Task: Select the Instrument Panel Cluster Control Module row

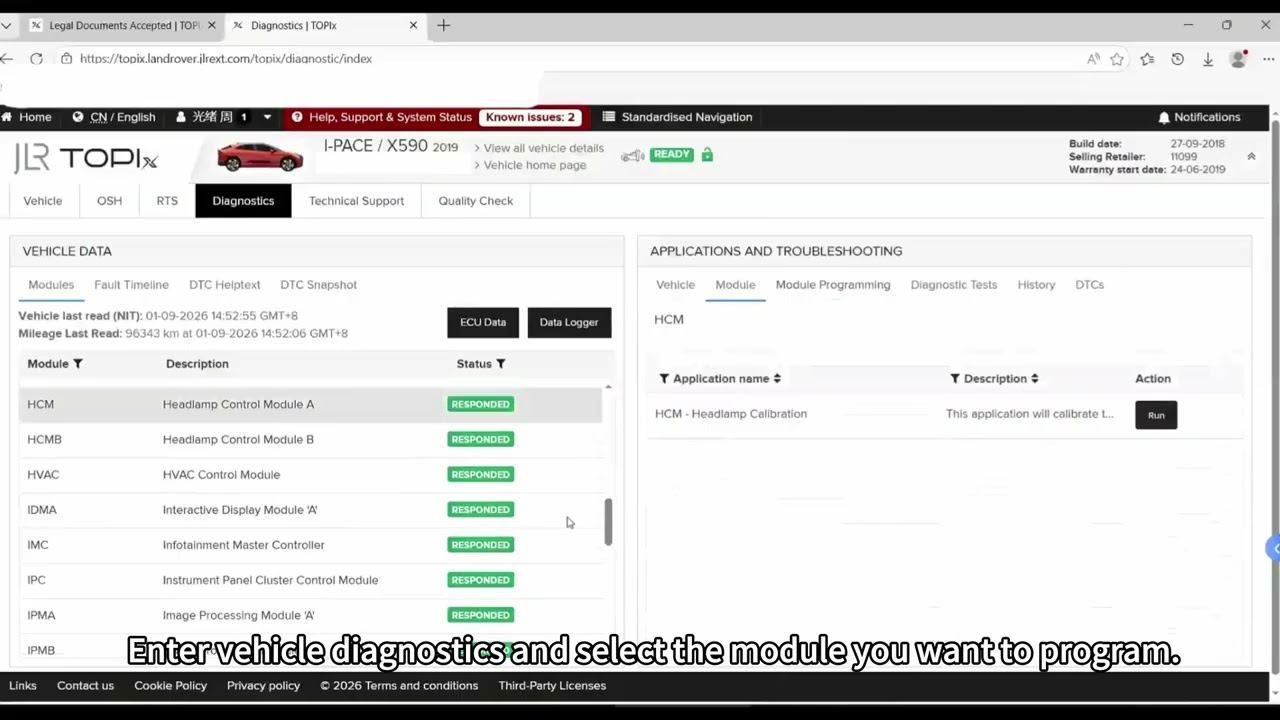Action: click(310, 580)
